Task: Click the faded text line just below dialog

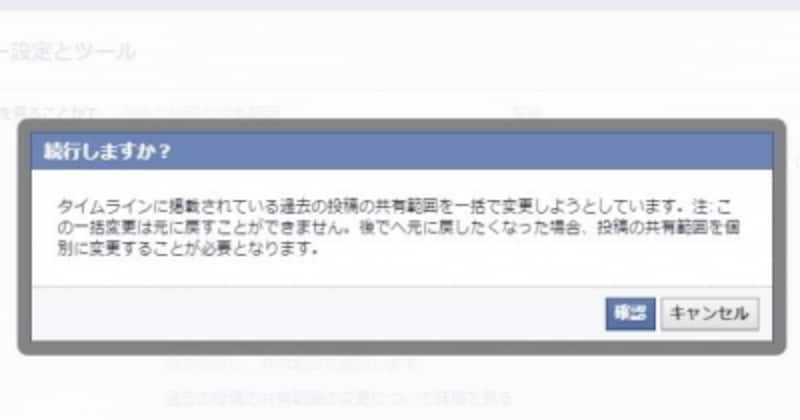Action: click(292, 364)
